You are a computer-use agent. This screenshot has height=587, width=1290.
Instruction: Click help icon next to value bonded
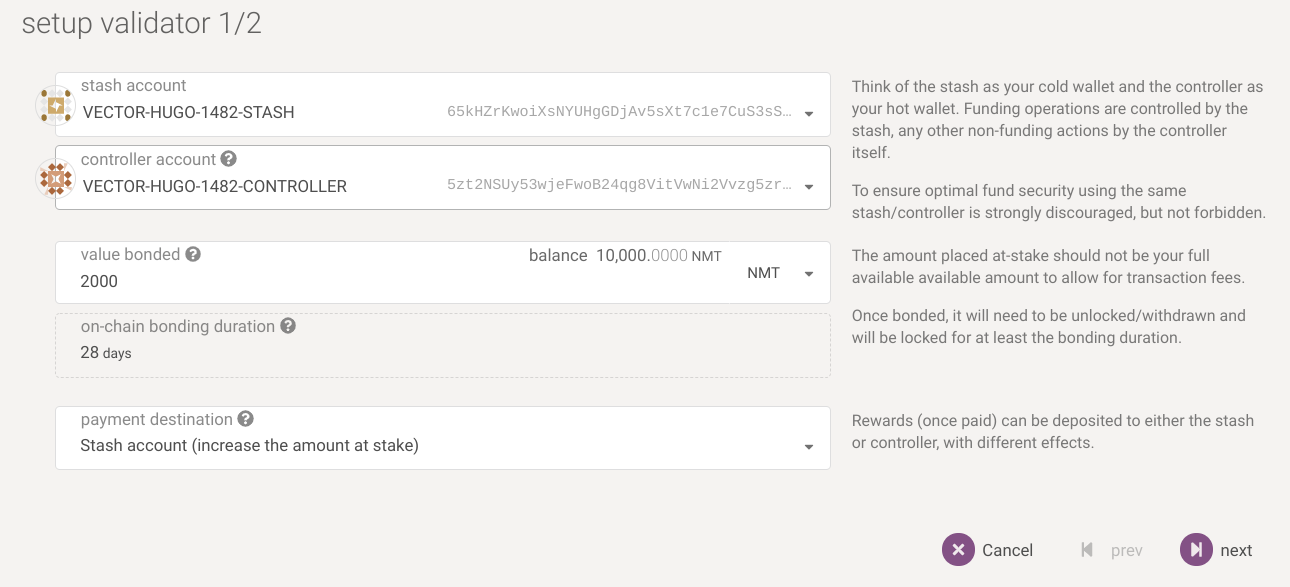(x=193, y=254)
